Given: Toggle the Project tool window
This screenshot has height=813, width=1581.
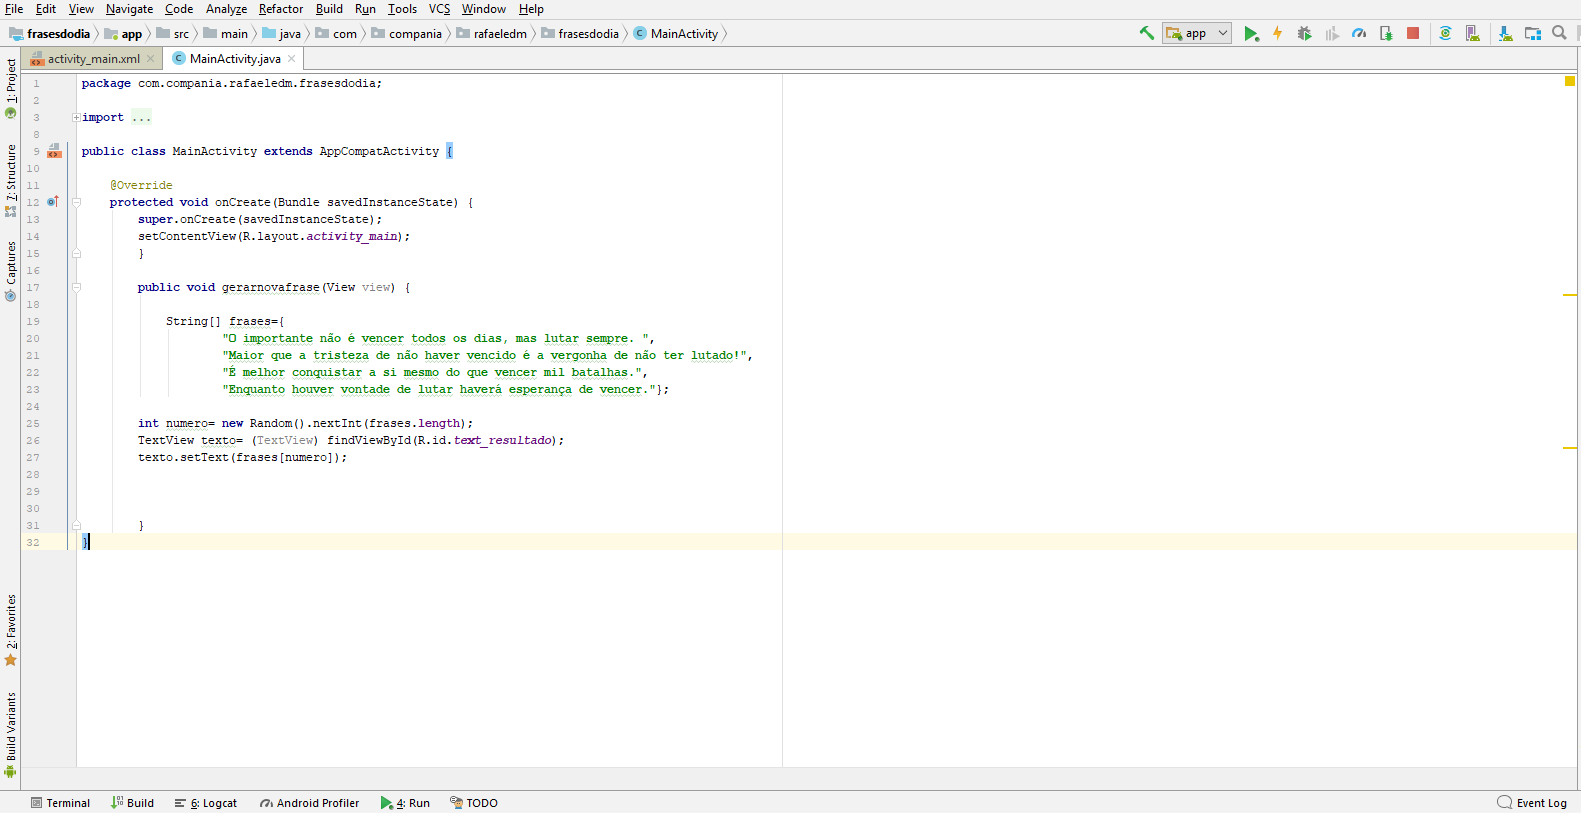Looking at the screenshot, I should point(11,88).
